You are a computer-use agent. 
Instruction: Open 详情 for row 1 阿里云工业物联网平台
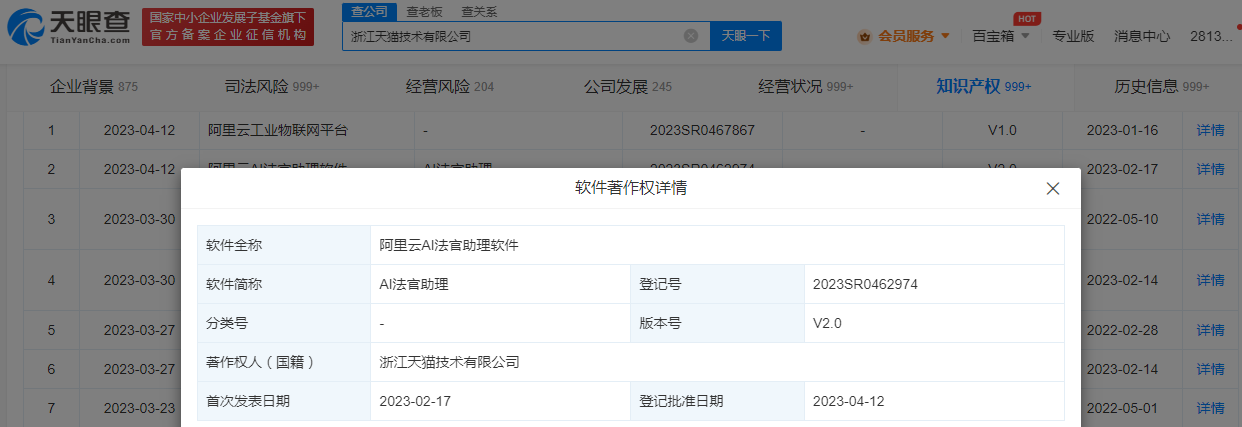(x=1211, y=130)
